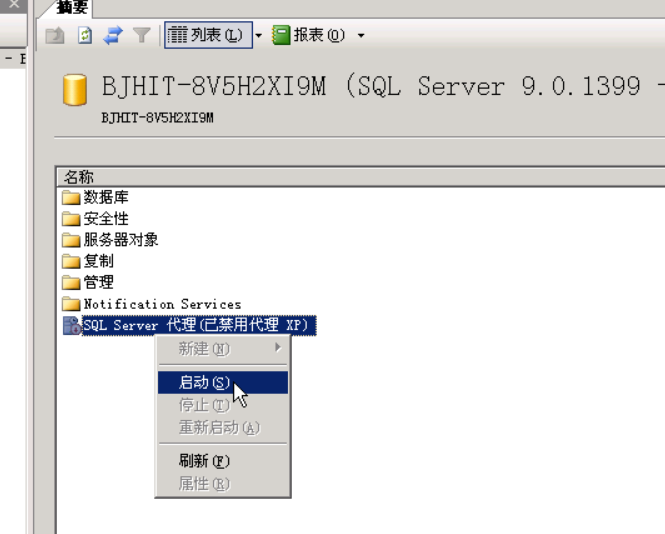Click the 报表(O) report button
The width and height of the screenshot is (665, 534).
[309, 35]
